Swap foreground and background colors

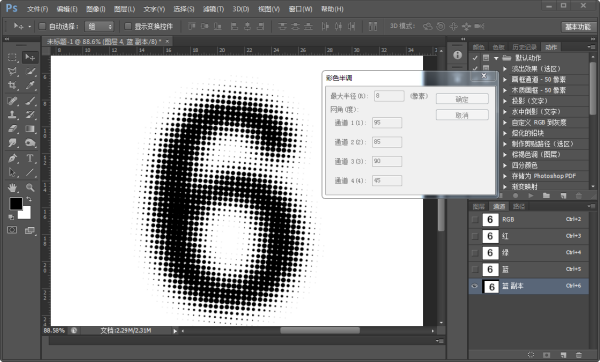[x=29, y=199]
